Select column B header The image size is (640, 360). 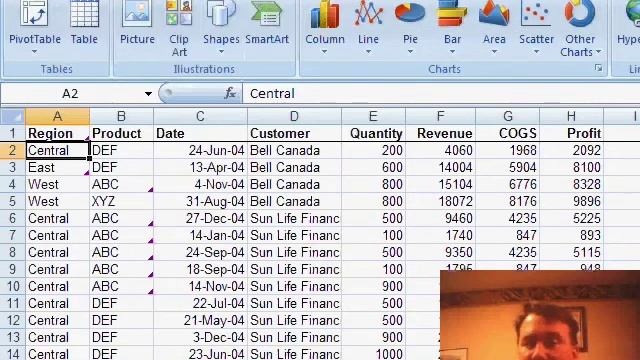coord(121,116)
